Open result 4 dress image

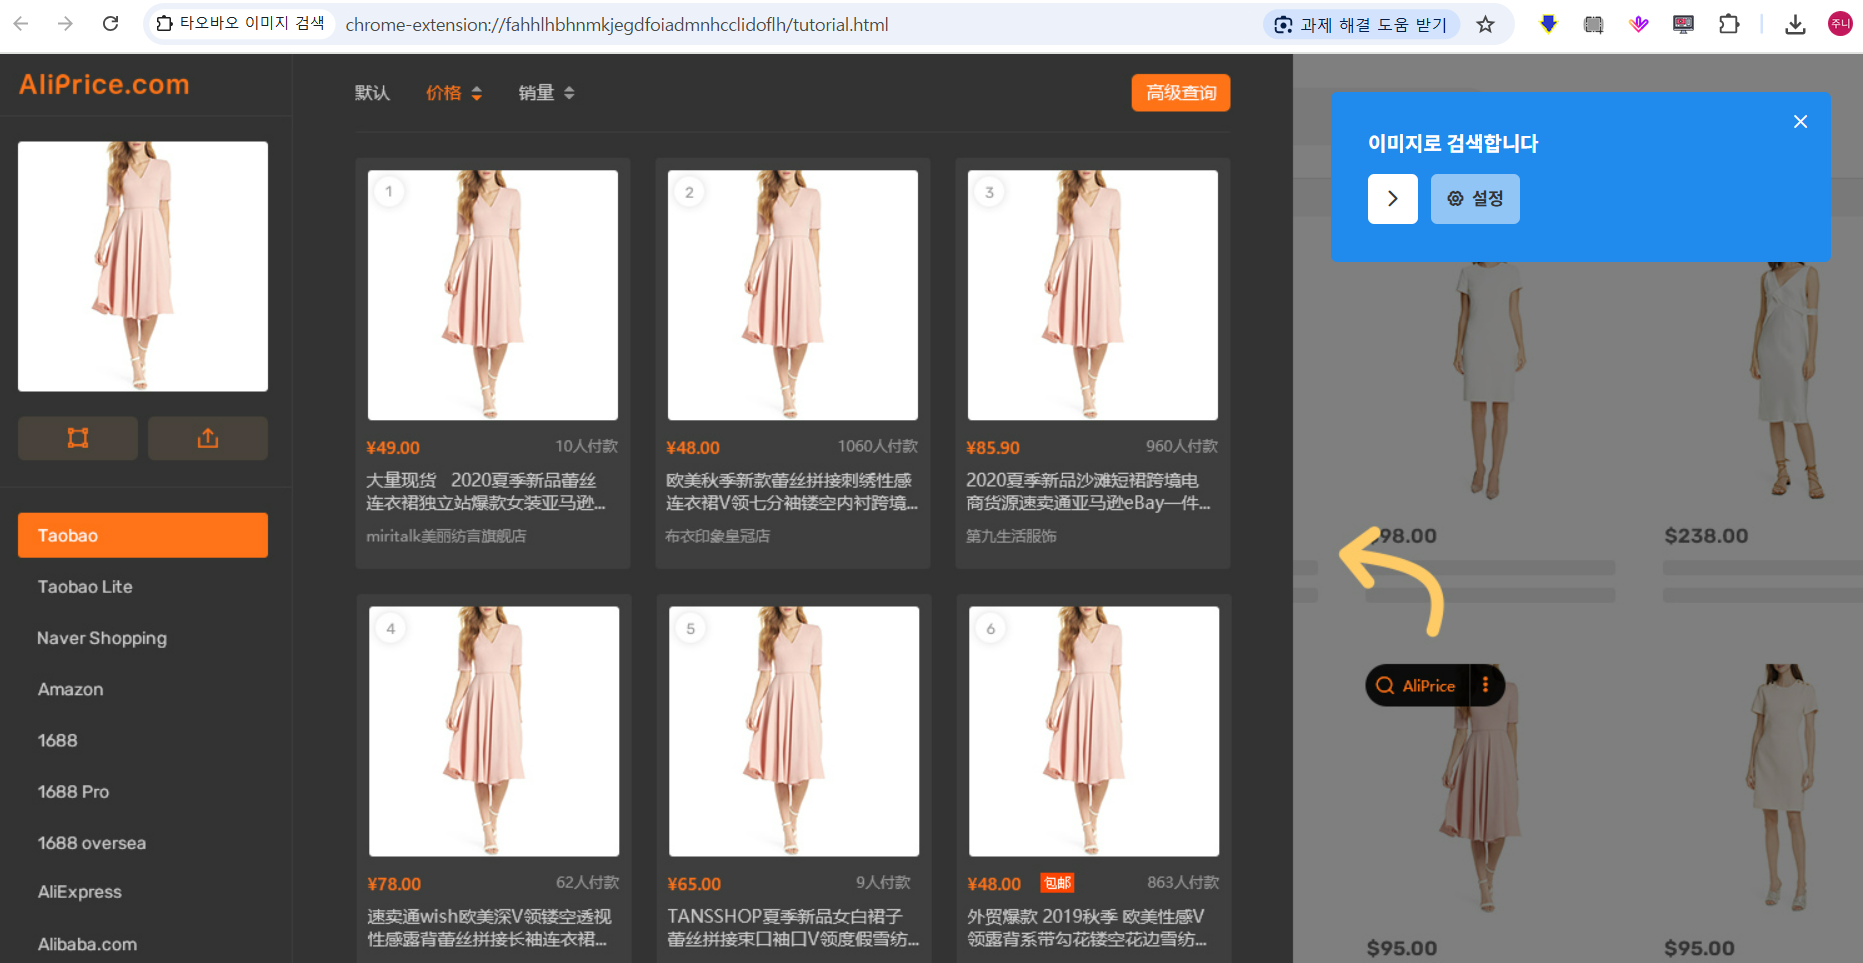tap(494, 731)
